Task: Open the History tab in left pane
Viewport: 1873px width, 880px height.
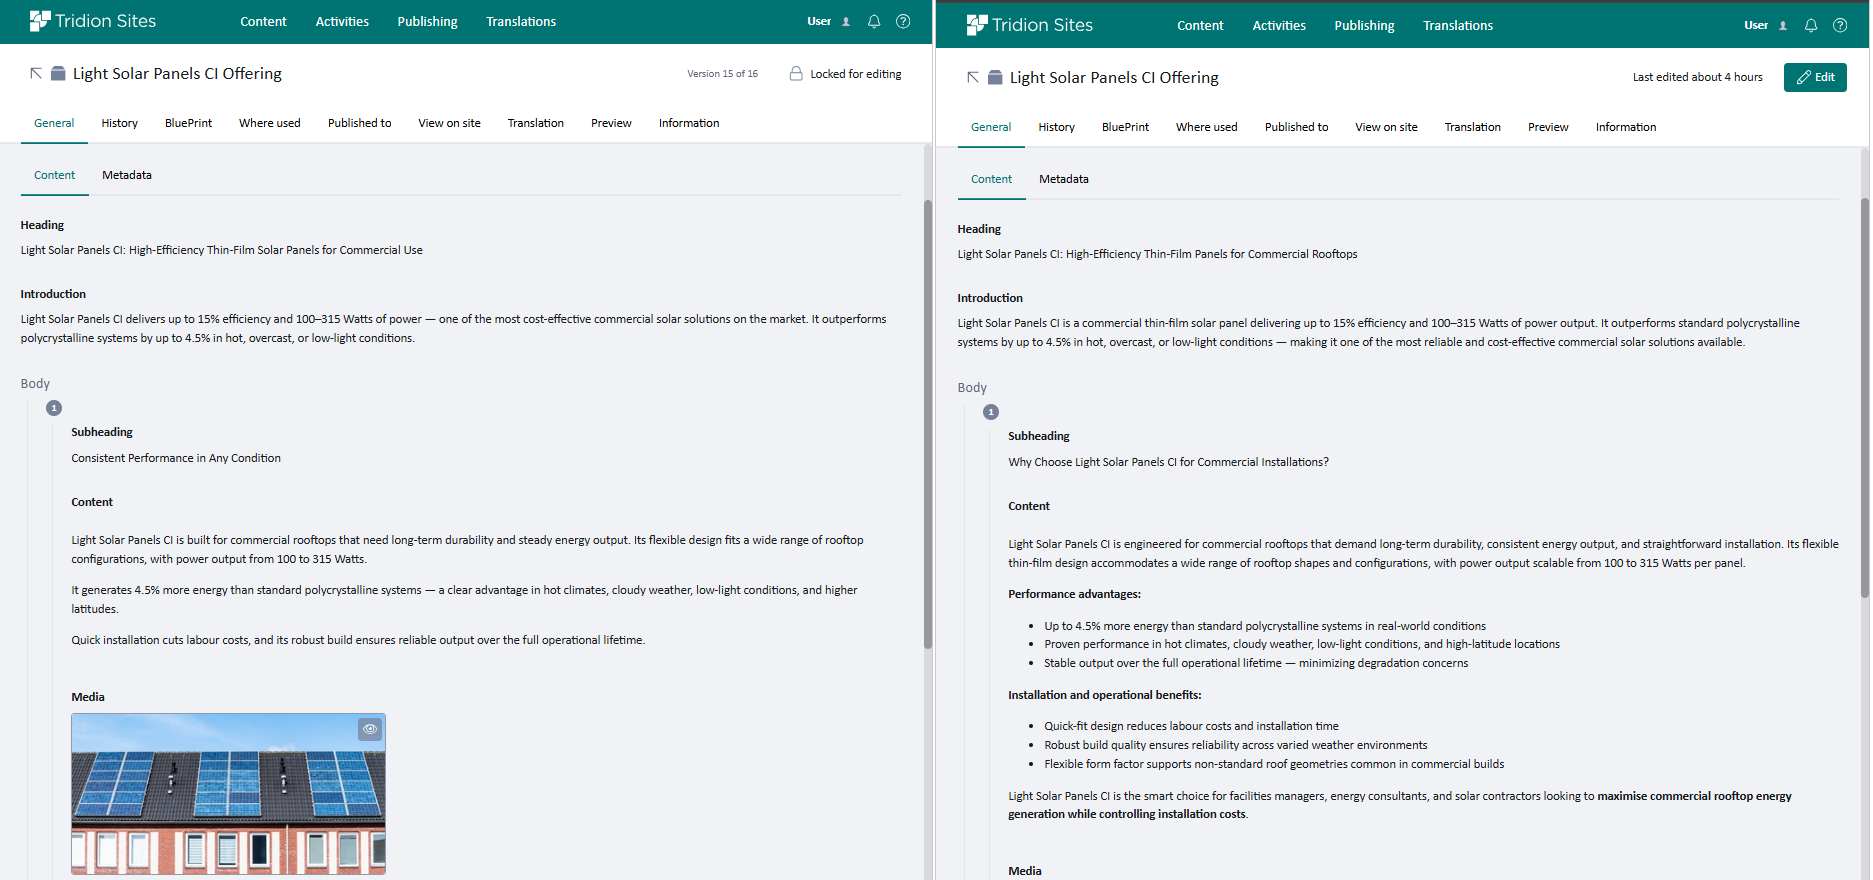Action: click(119, 123)
